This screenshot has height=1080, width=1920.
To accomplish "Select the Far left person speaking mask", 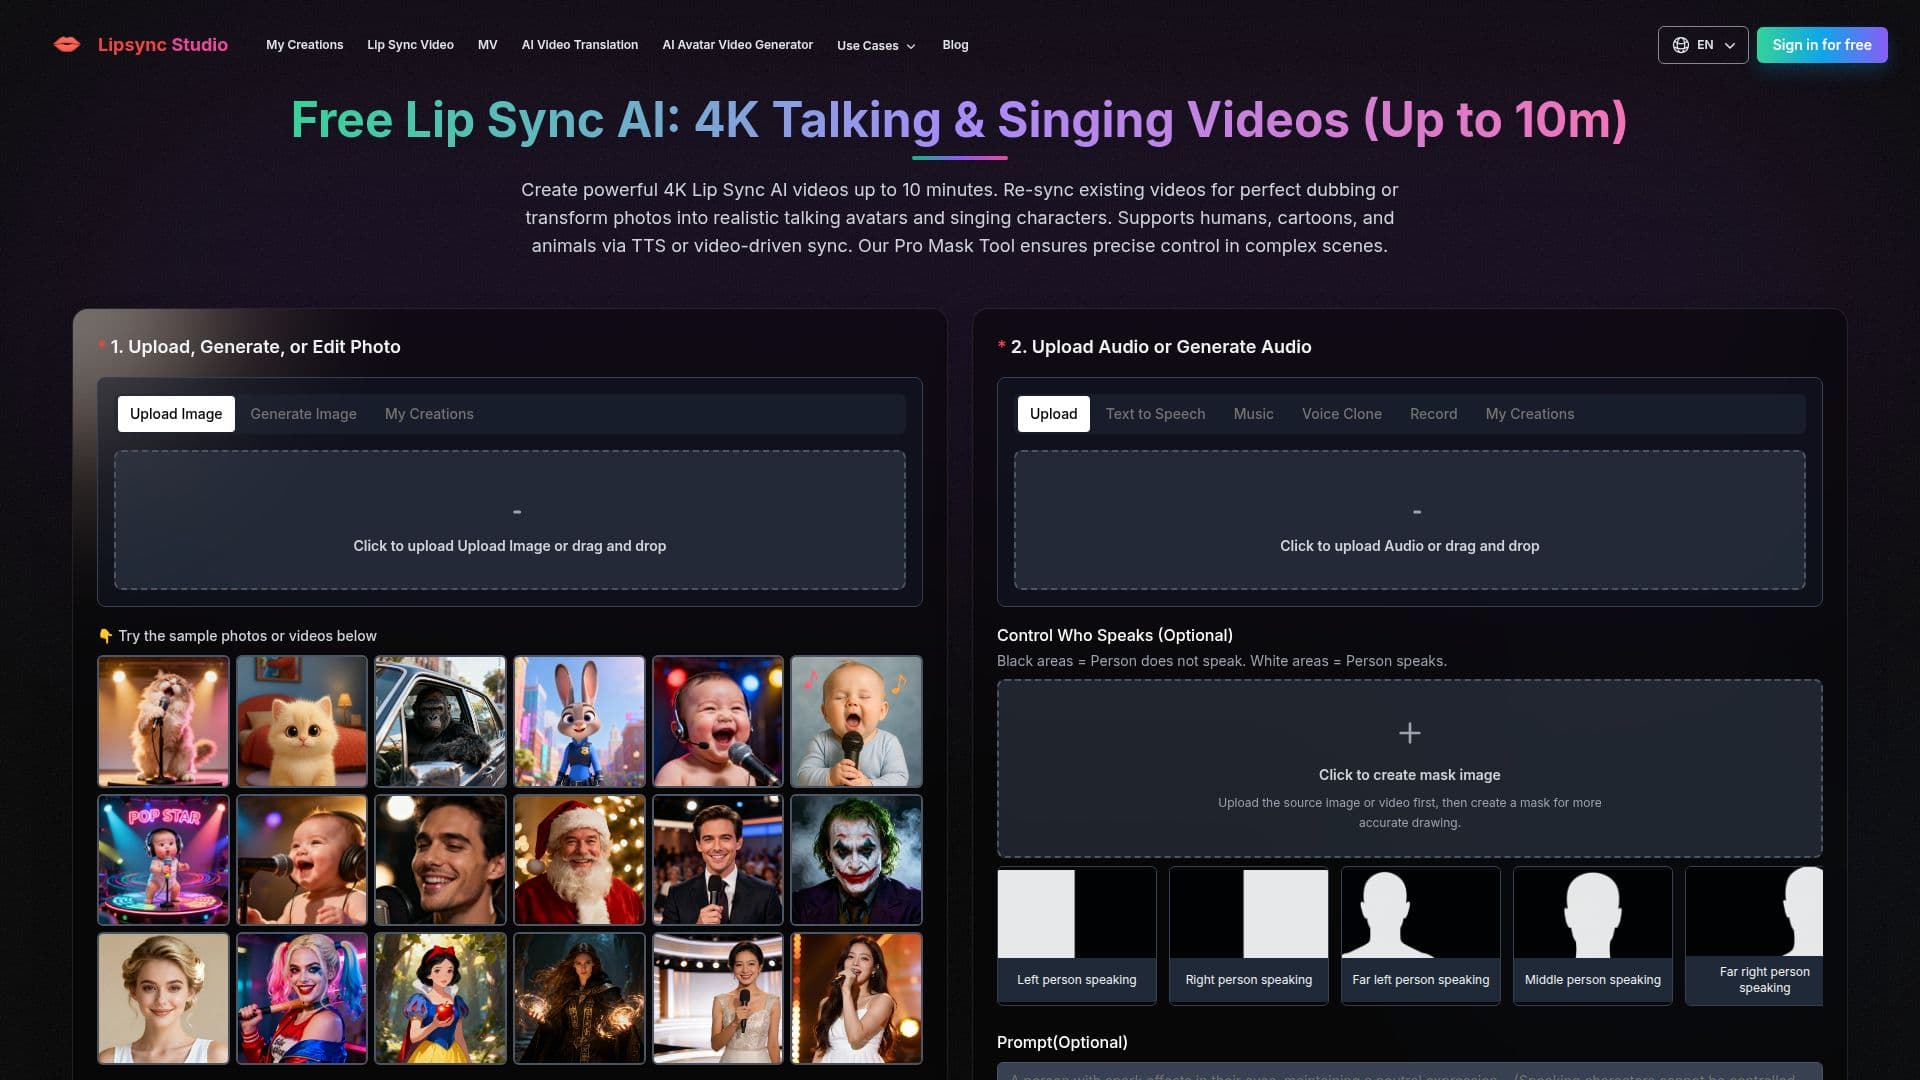I will 1421,935.
